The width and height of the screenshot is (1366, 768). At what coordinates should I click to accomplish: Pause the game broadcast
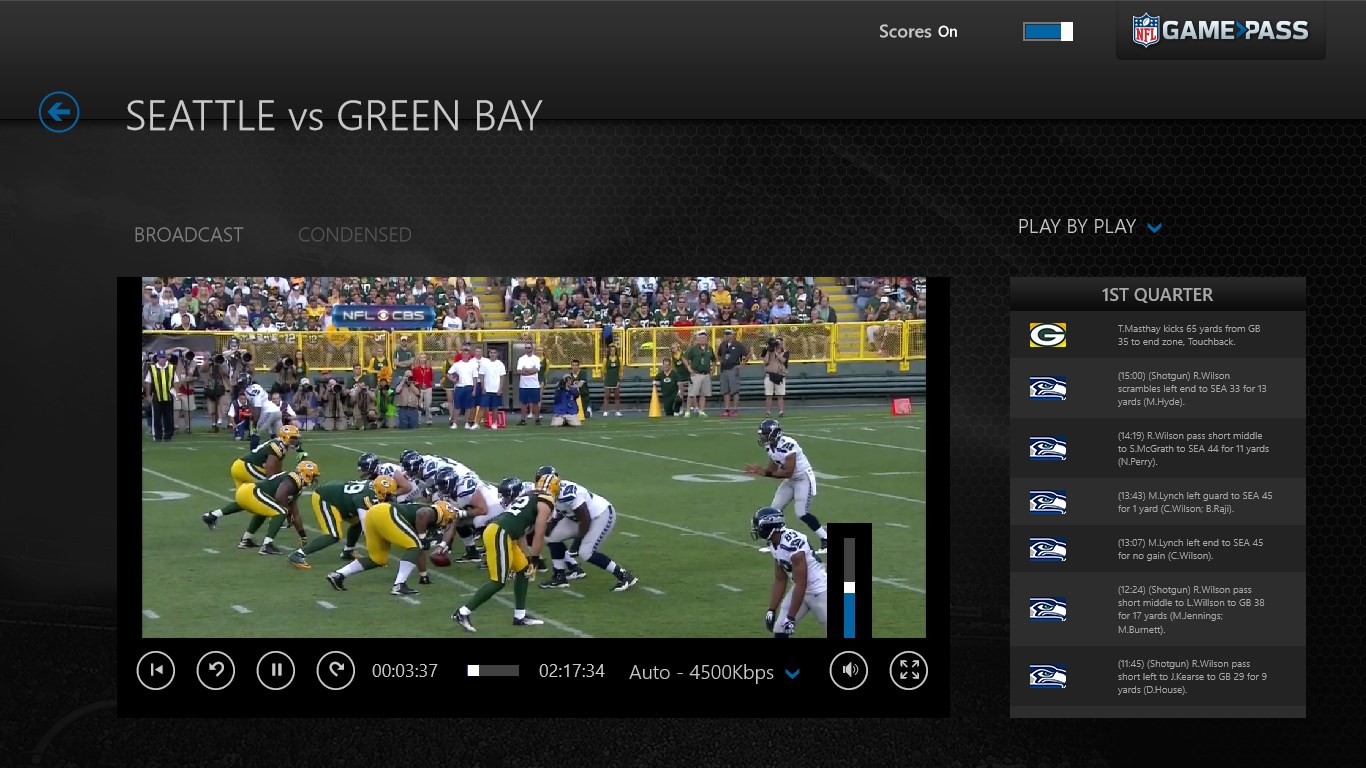[276, 671]
